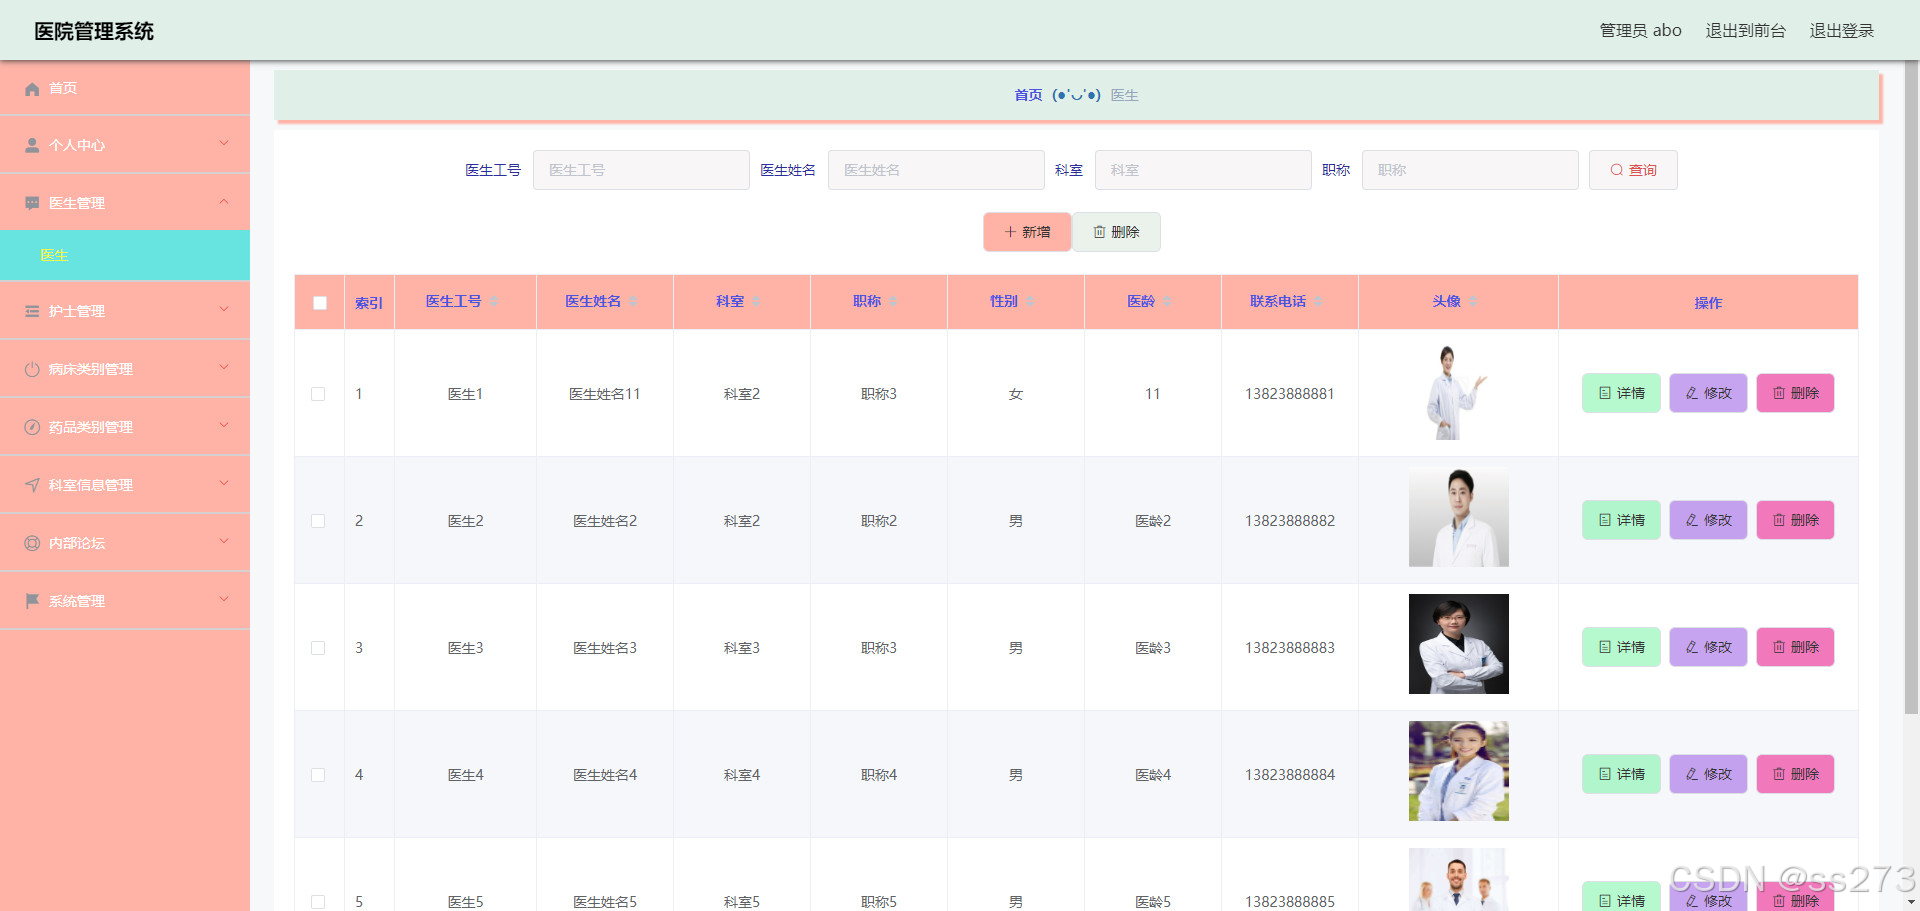Open avatar thumbnail of 医生2

pos(1458,518)
